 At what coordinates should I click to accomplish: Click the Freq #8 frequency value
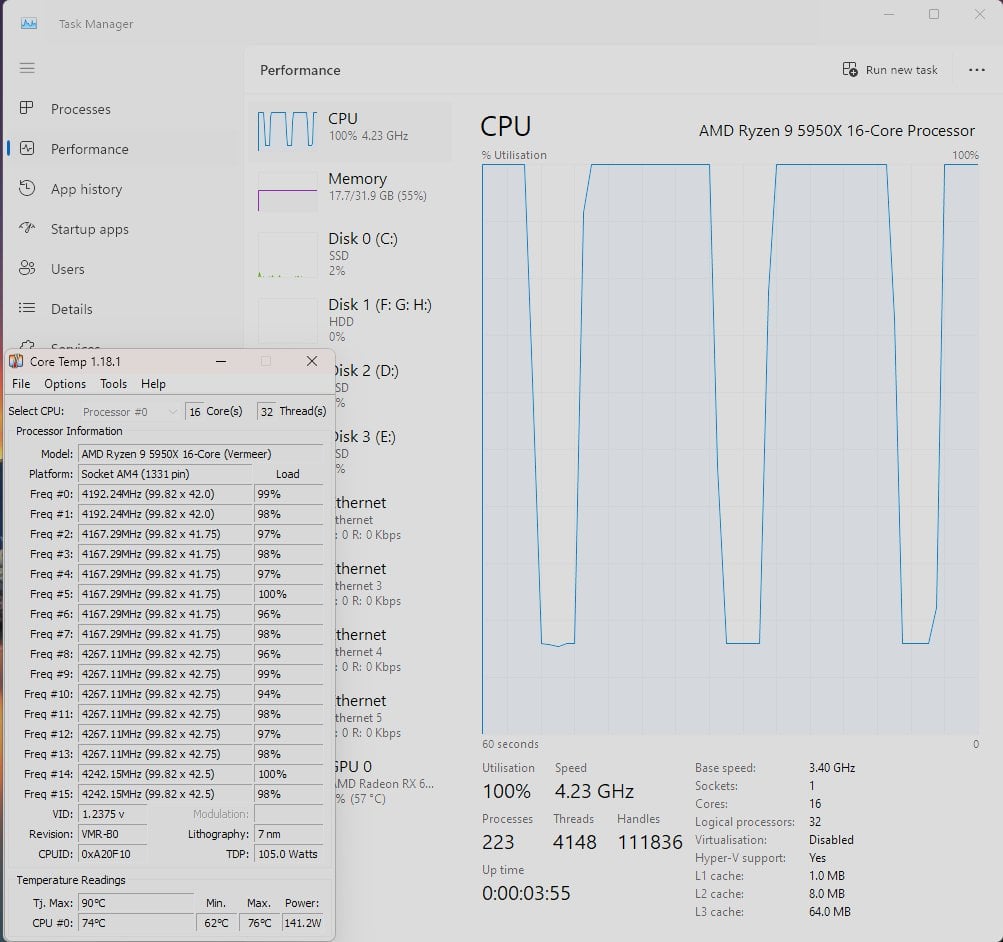point(165,654)
